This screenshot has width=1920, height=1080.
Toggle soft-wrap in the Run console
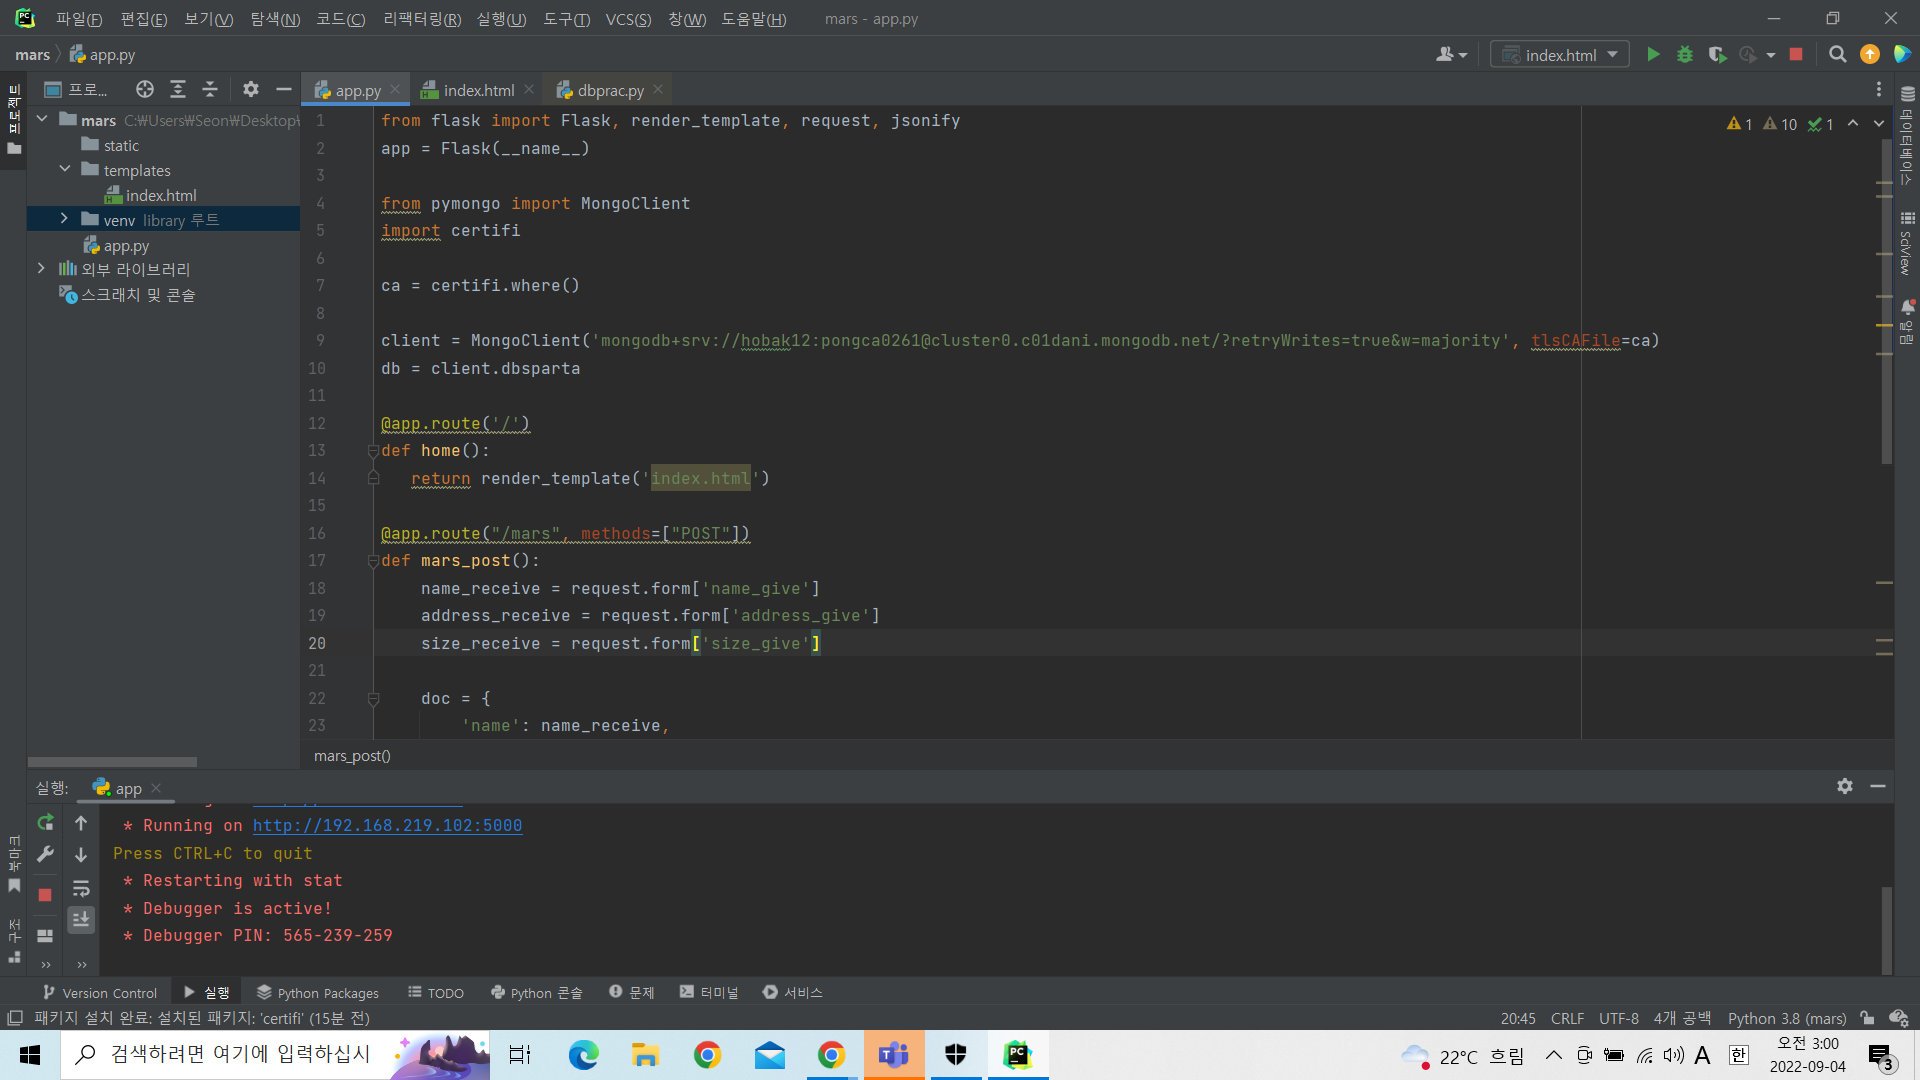point(81,888)
